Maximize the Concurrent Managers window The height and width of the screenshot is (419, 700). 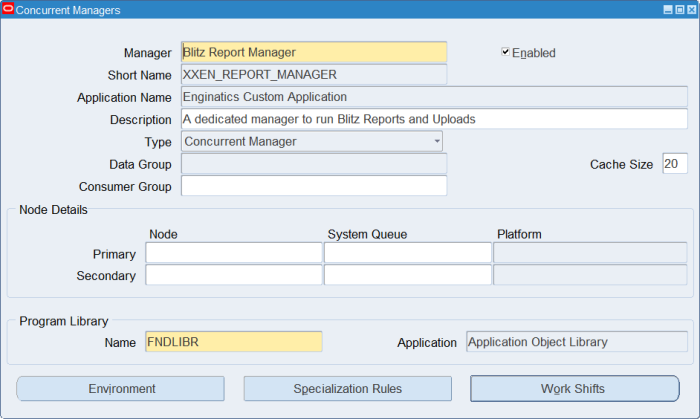click(679, 10)
